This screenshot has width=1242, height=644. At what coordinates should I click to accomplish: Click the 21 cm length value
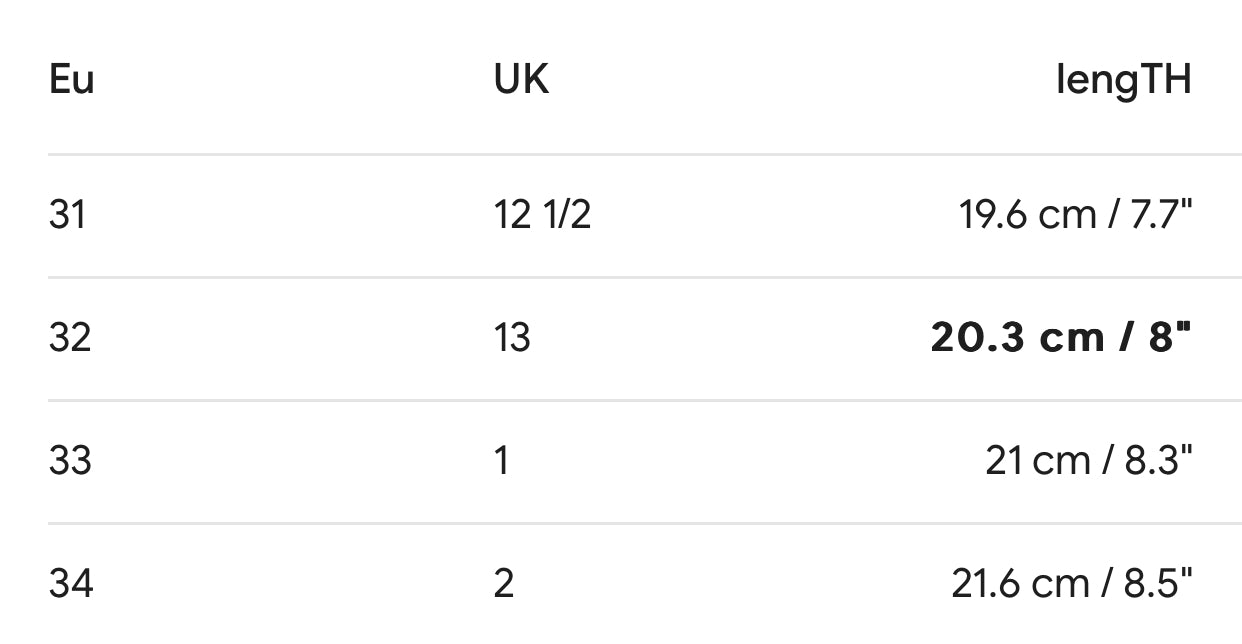click(1037, 461)
